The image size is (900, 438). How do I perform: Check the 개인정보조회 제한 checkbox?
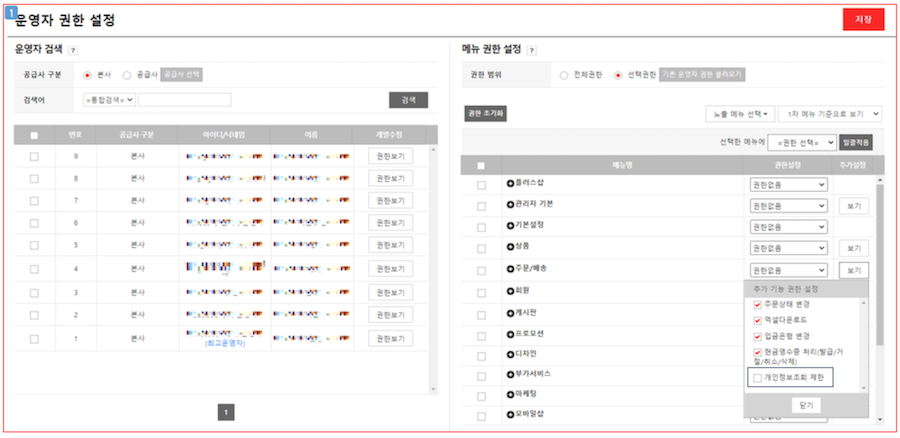757,378
